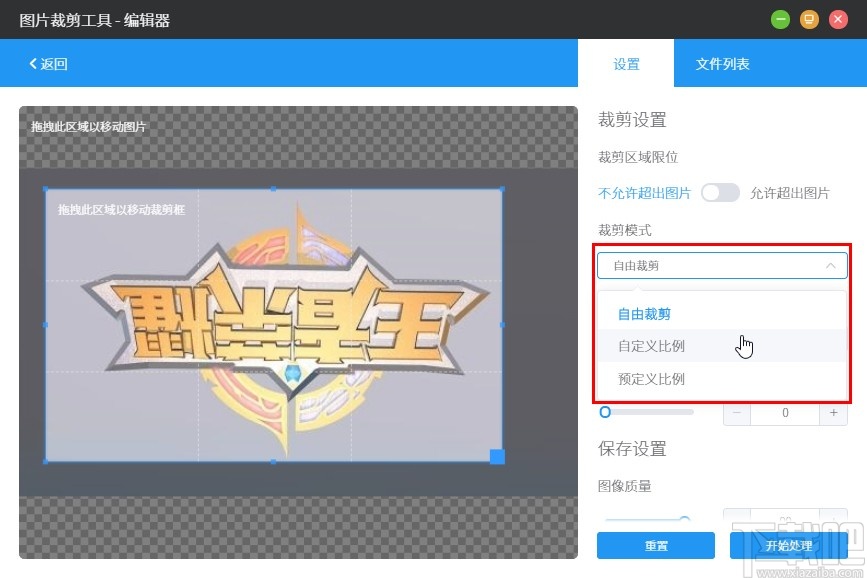Go back using the 返回 arrow

48,64
